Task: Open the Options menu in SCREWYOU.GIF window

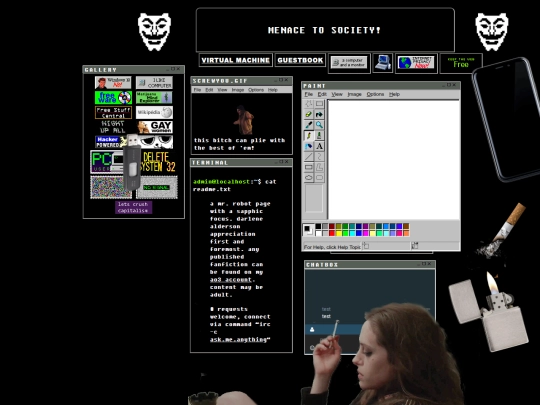Action: click(x=256, y=90)
